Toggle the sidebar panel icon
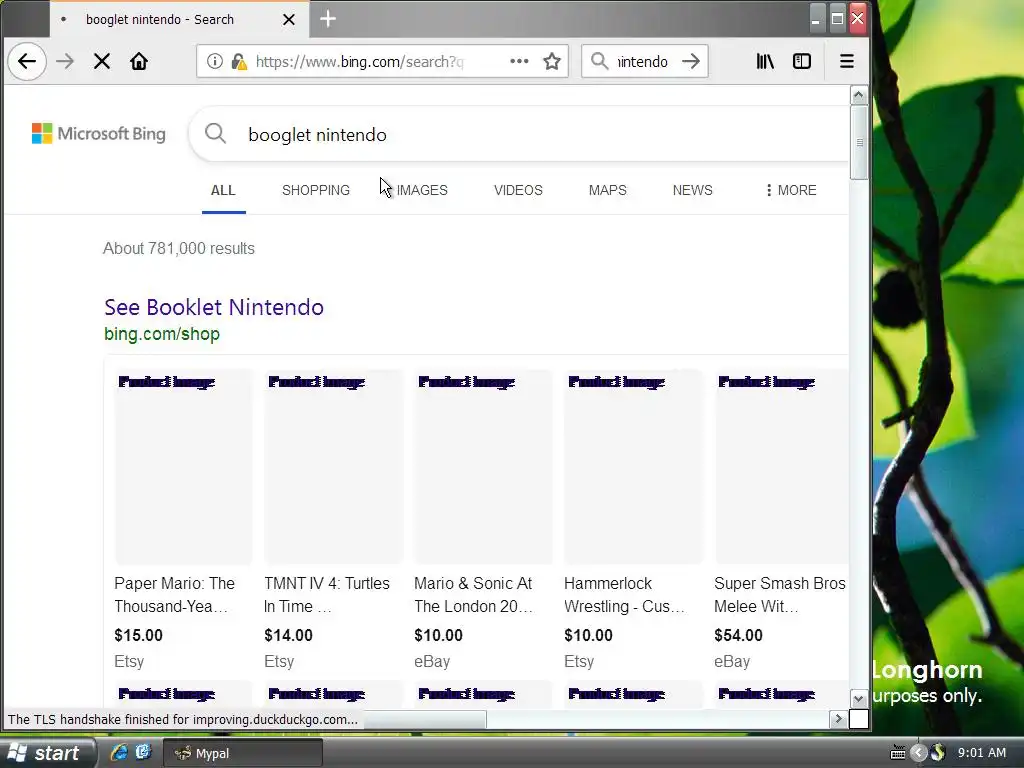1024x768 pixels. click(x=802, y=61)
